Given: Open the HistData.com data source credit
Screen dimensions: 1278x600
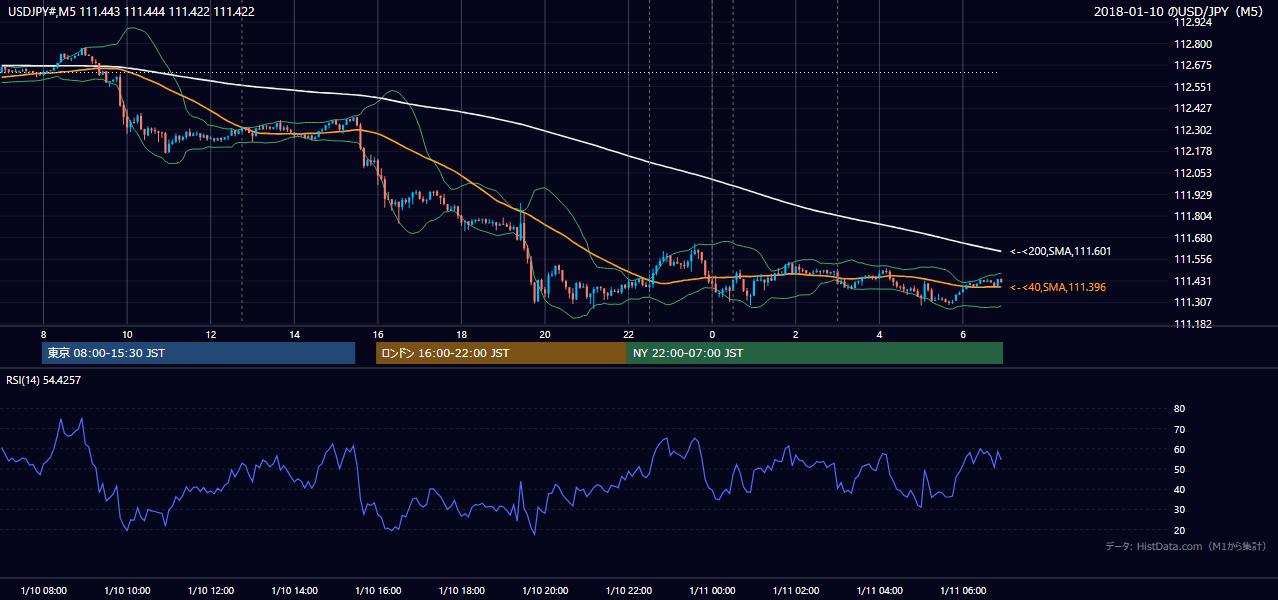Looking at the screenshot, I should 1187,546.
